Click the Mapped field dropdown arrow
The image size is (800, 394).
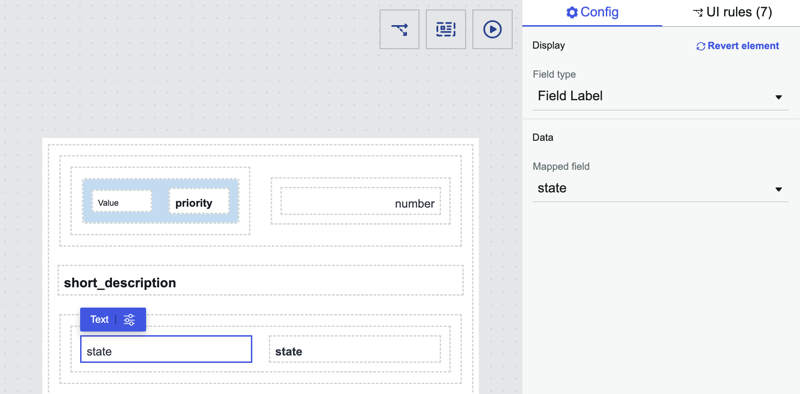tap(779, 189)
